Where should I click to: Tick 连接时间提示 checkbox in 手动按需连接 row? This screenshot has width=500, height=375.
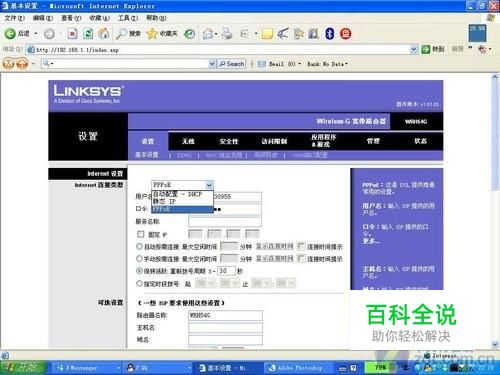tap(301, 258)
